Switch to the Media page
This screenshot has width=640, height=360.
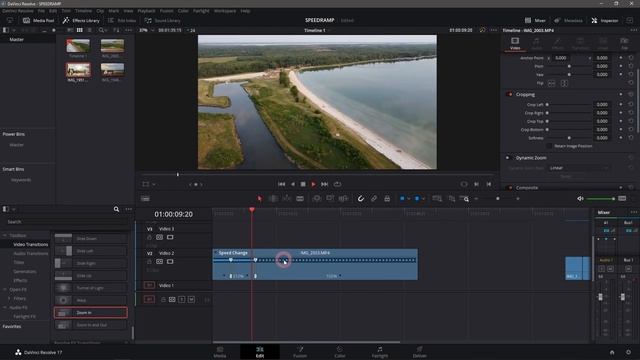[220, 352]
